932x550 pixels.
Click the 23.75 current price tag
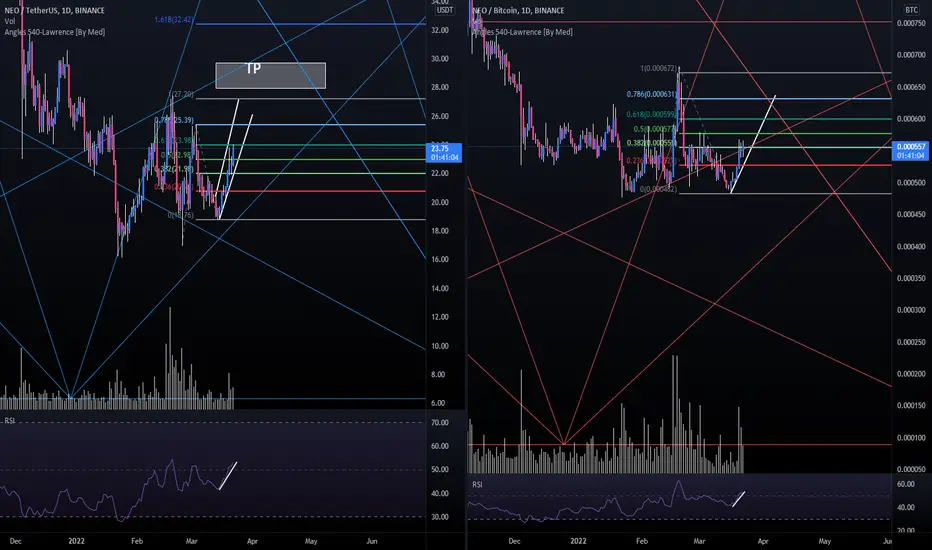click(x=444, y=153)
